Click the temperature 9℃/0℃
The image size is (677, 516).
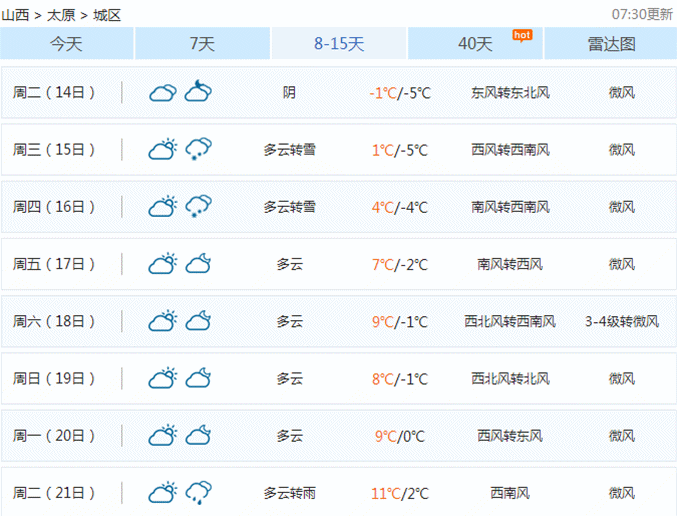click(400, 436)
